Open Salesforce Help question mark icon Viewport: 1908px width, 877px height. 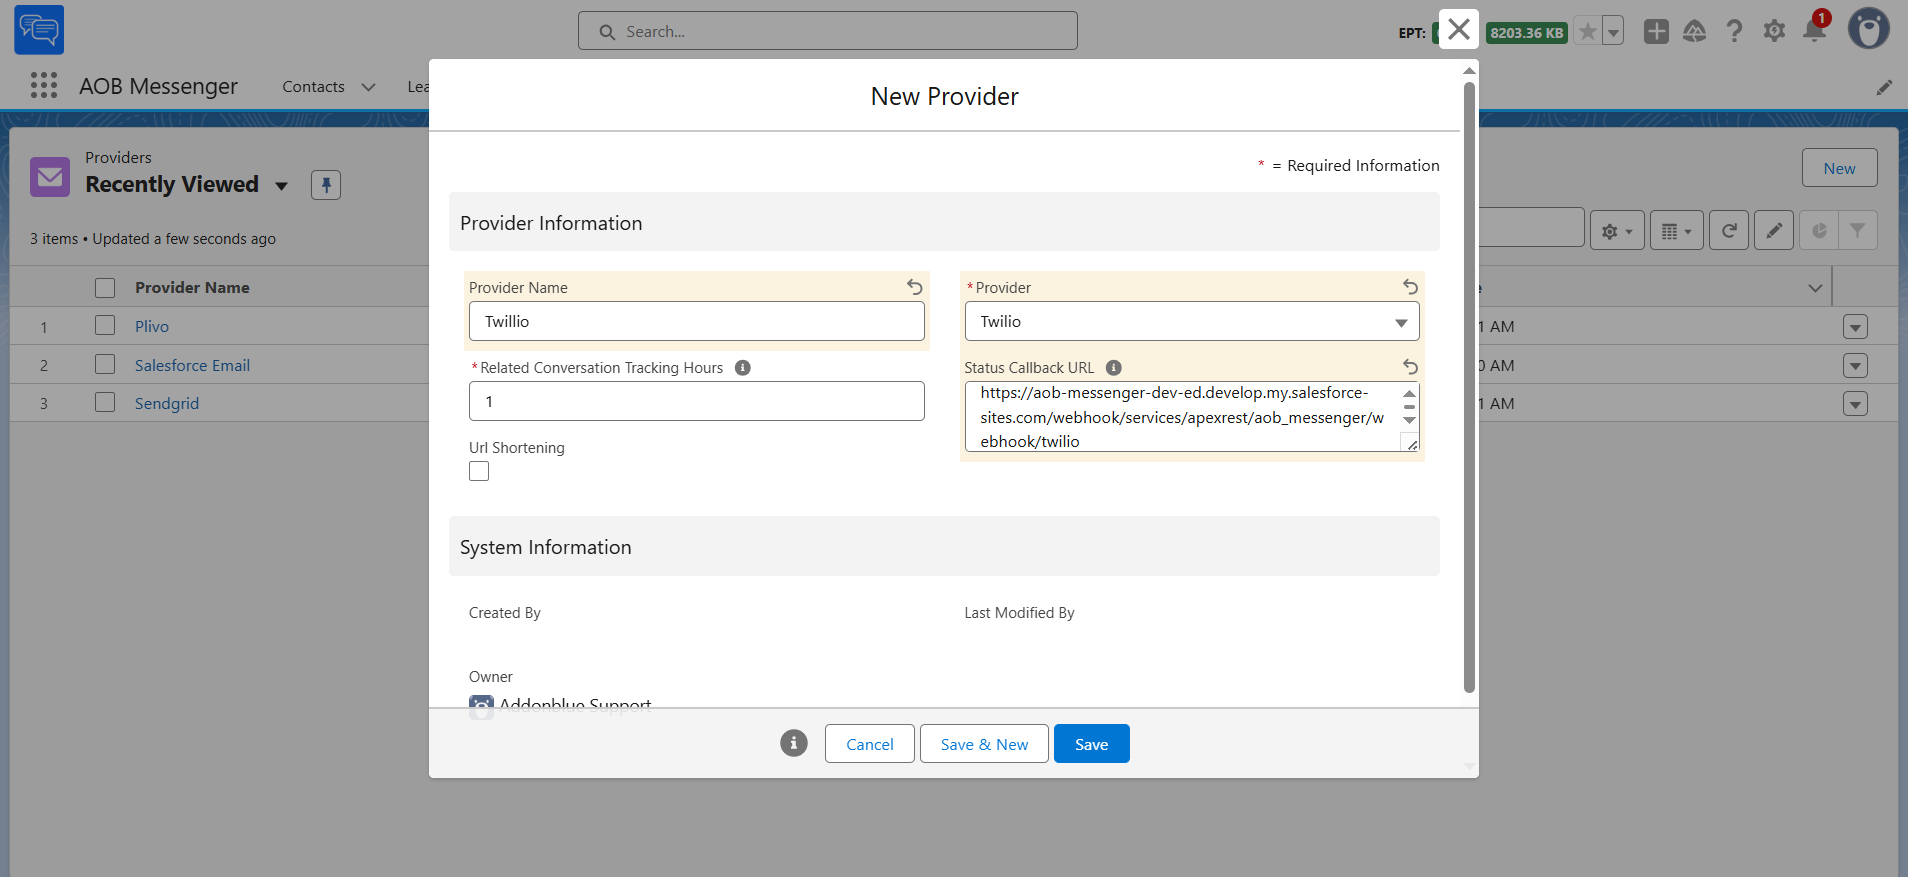1735,31
